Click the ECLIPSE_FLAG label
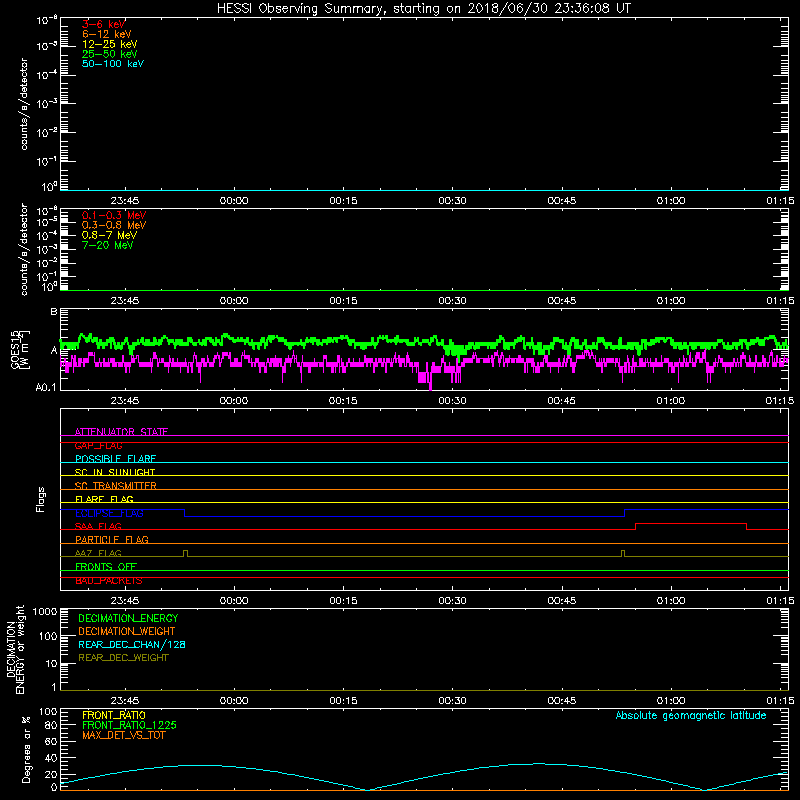Image resolution: width=800 pixels, height=800 pixels. tap(109, 513)
